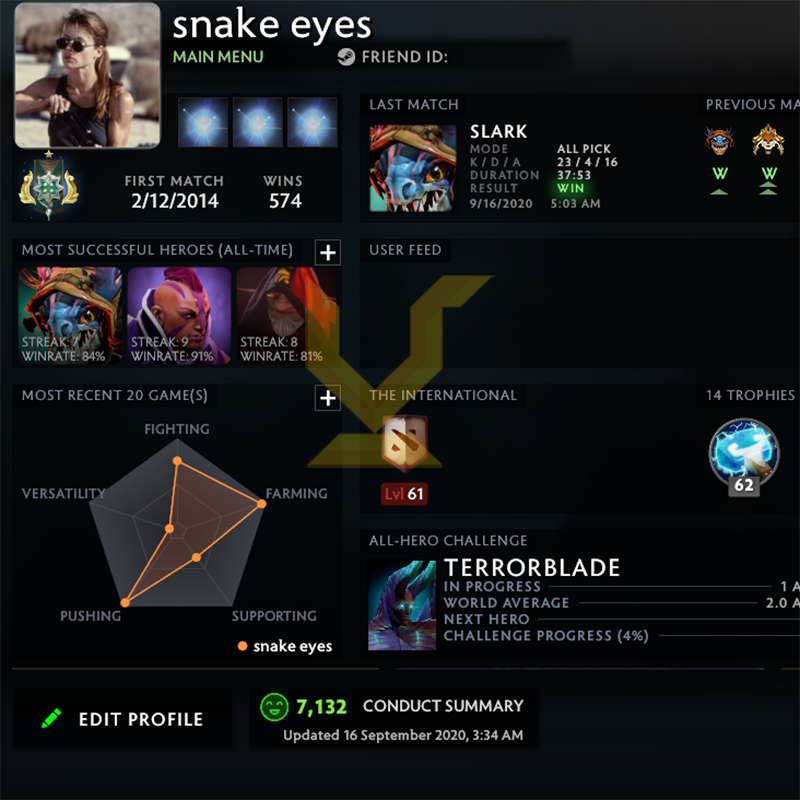800x800 pixels.
Task: Open the Conduct Summary panel
Action: click(393, 718)
